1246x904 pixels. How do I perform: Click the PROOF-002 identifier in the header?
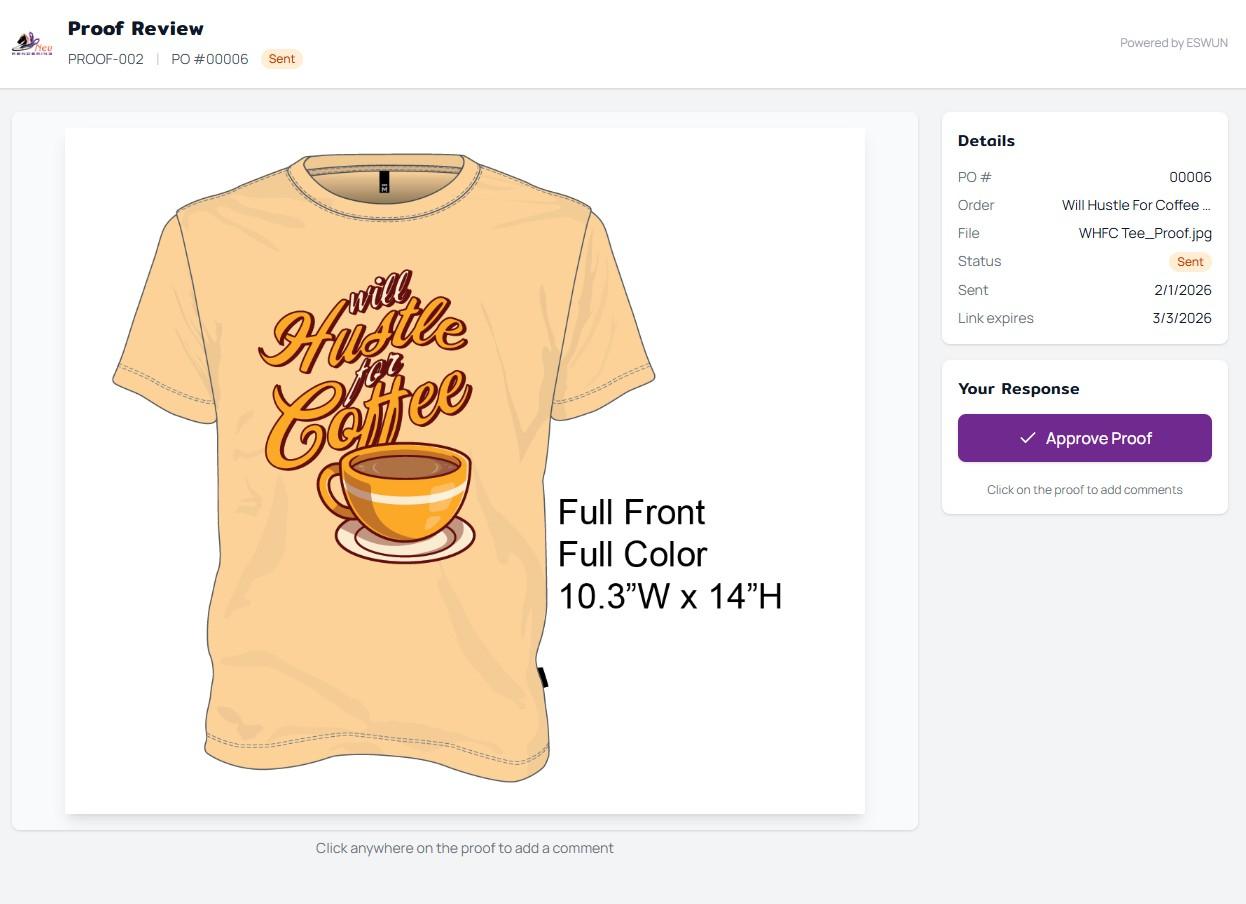point(106,59)
